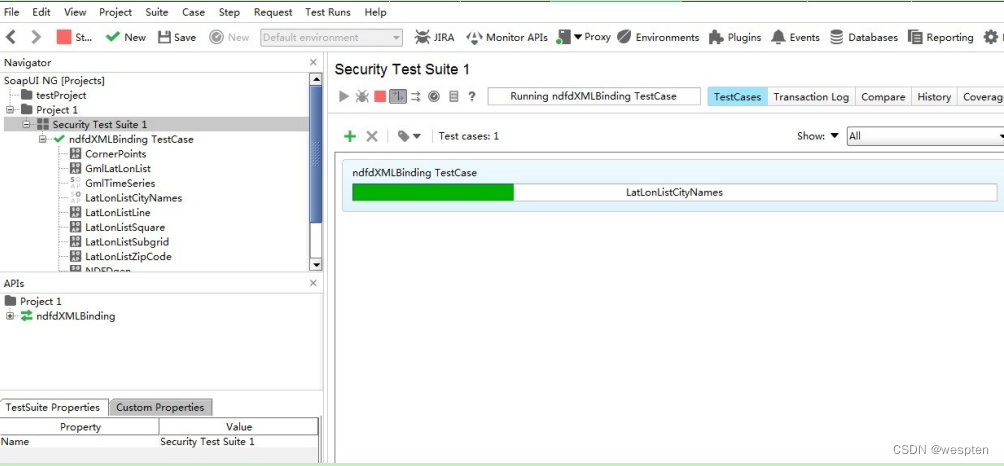Open the Show filter All dropdown
This screenshot has height=466, width=1004.
pyautogui.click(x=924, y=136)
